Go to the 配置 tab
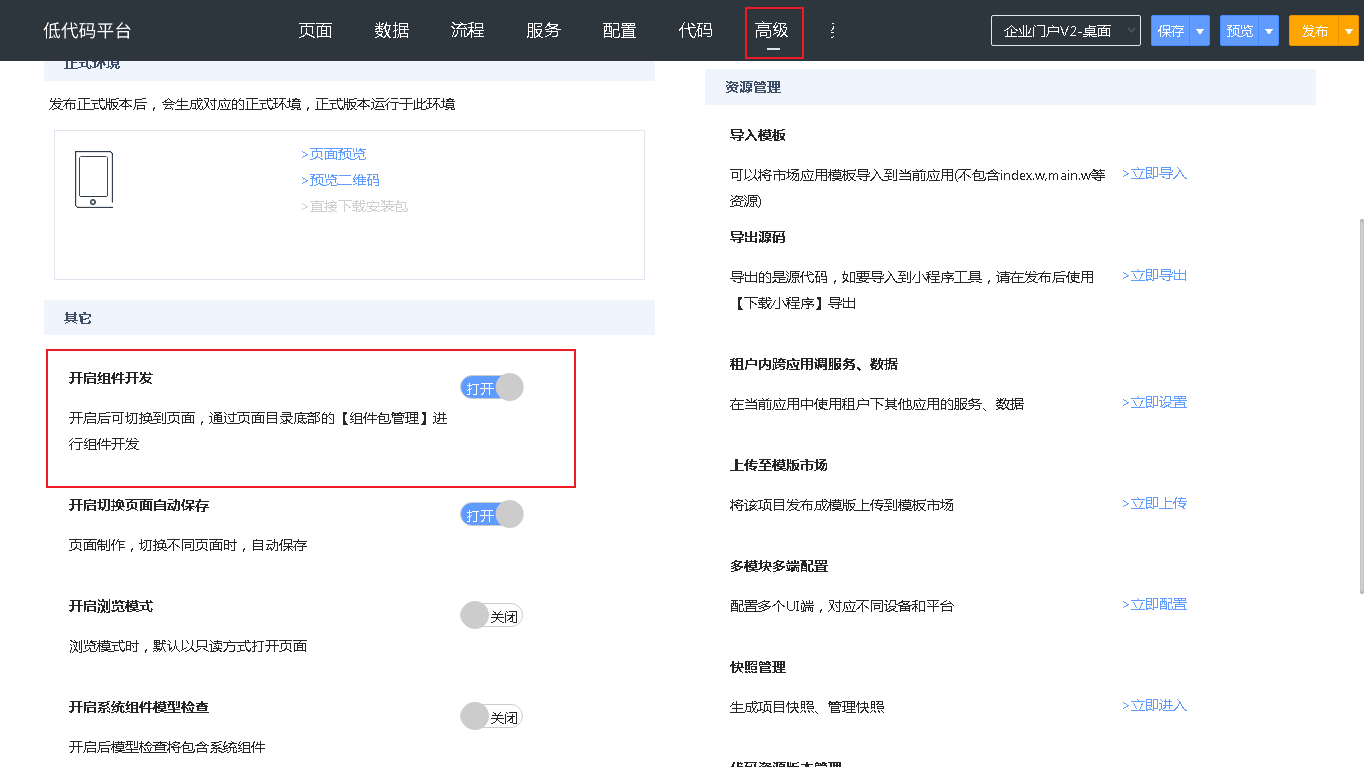 (x=619, y=31)
